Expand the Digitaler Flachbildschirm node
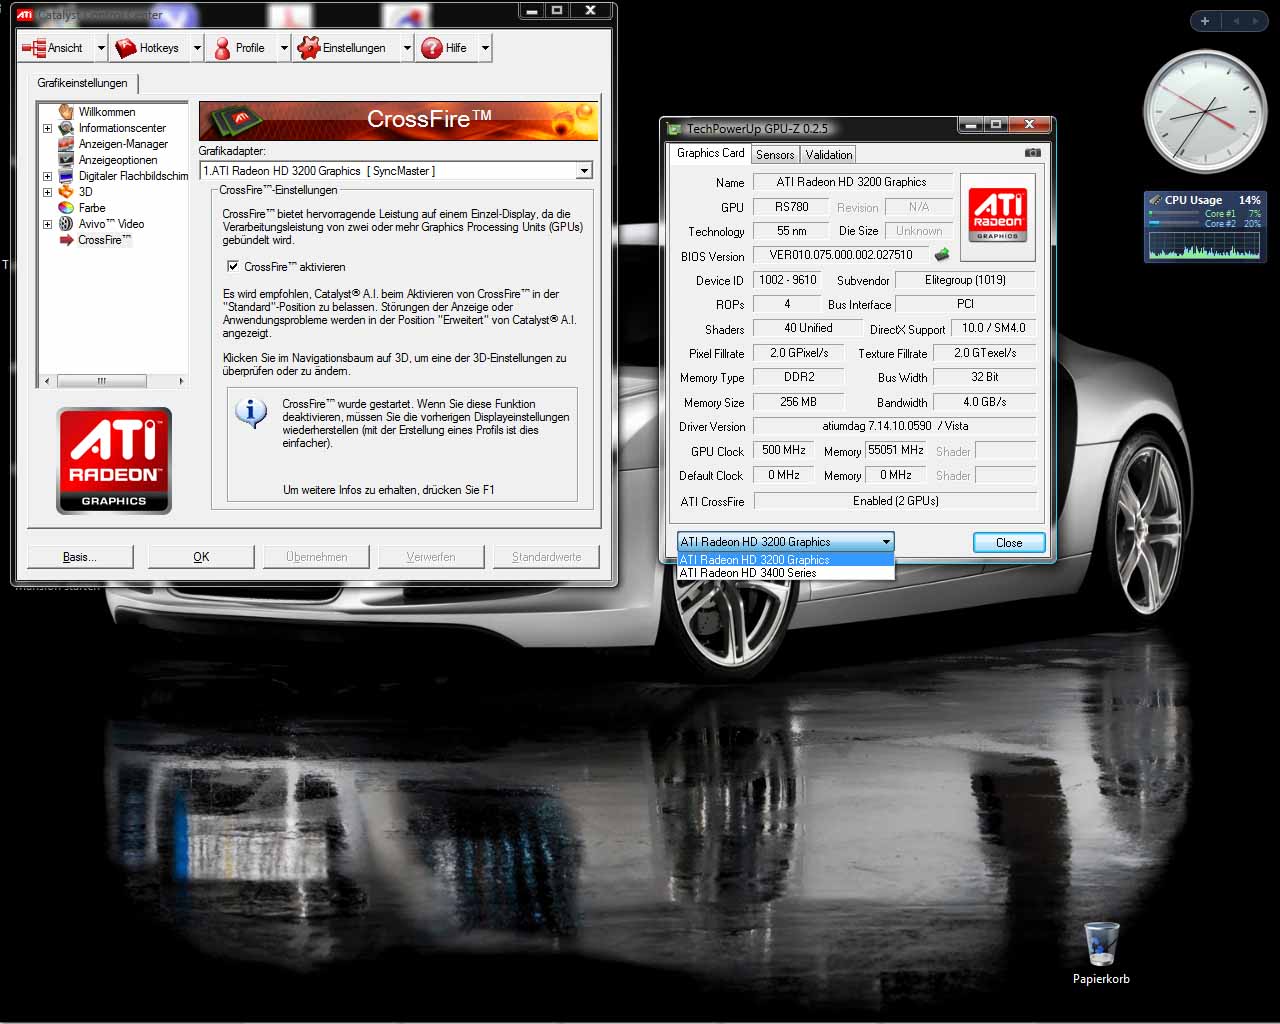This screenshot has width=1280, height=1024. coord(47,176)
